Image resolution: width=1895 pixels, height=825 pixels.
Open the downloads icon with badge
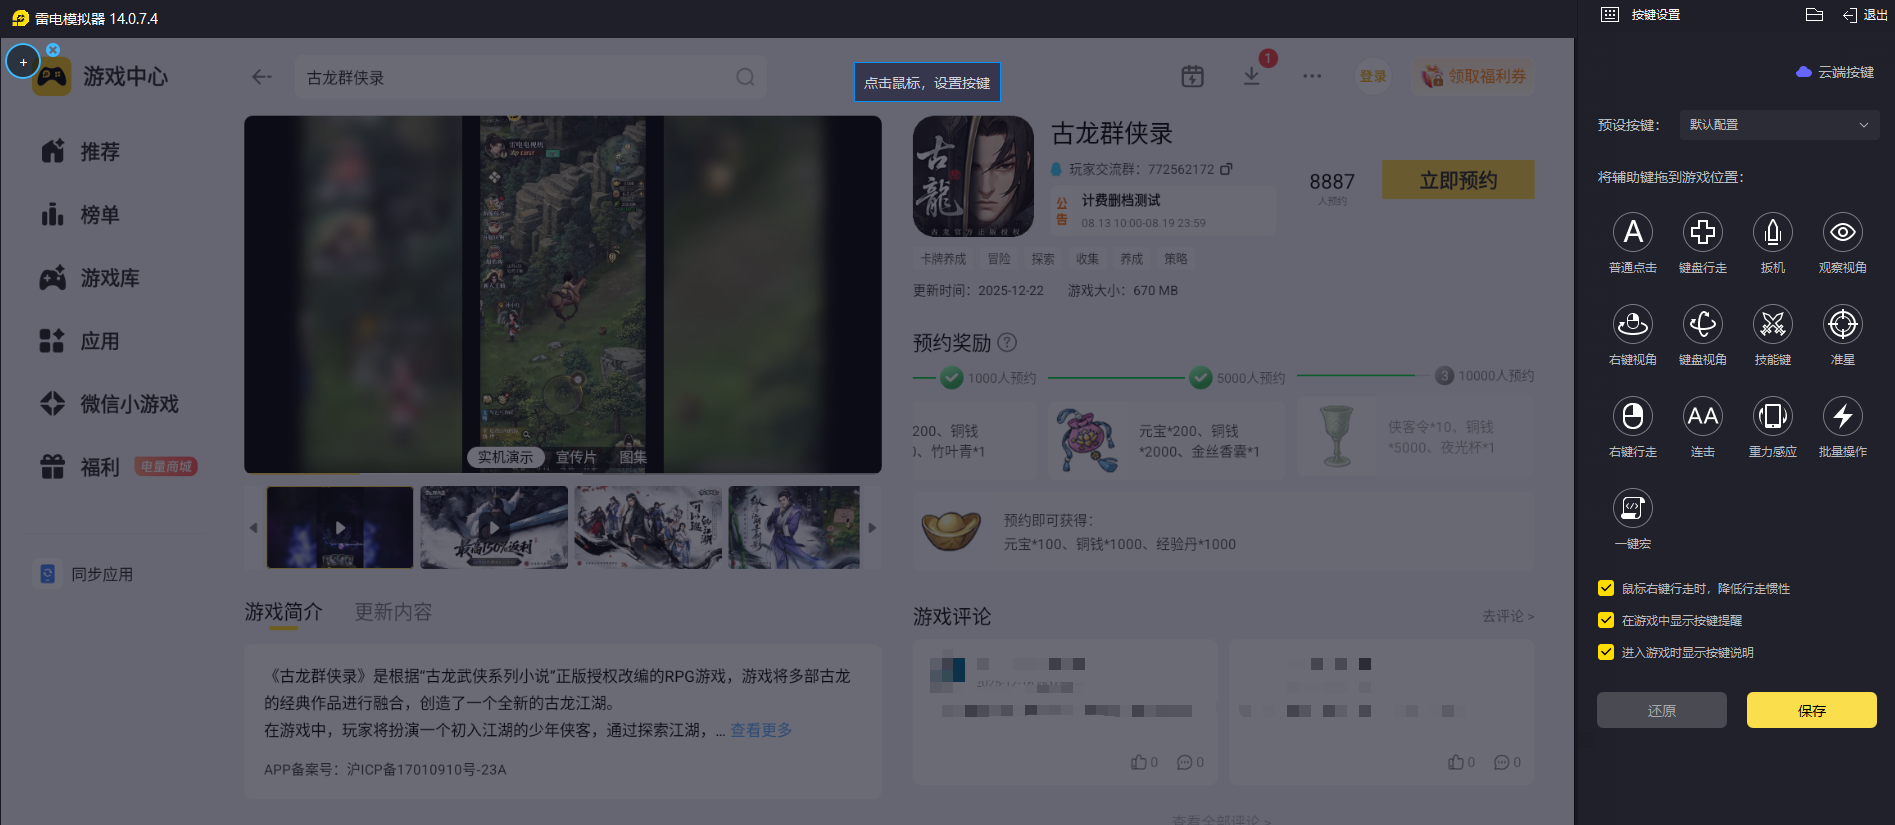pyautogui.click(x=1251, y=76)
